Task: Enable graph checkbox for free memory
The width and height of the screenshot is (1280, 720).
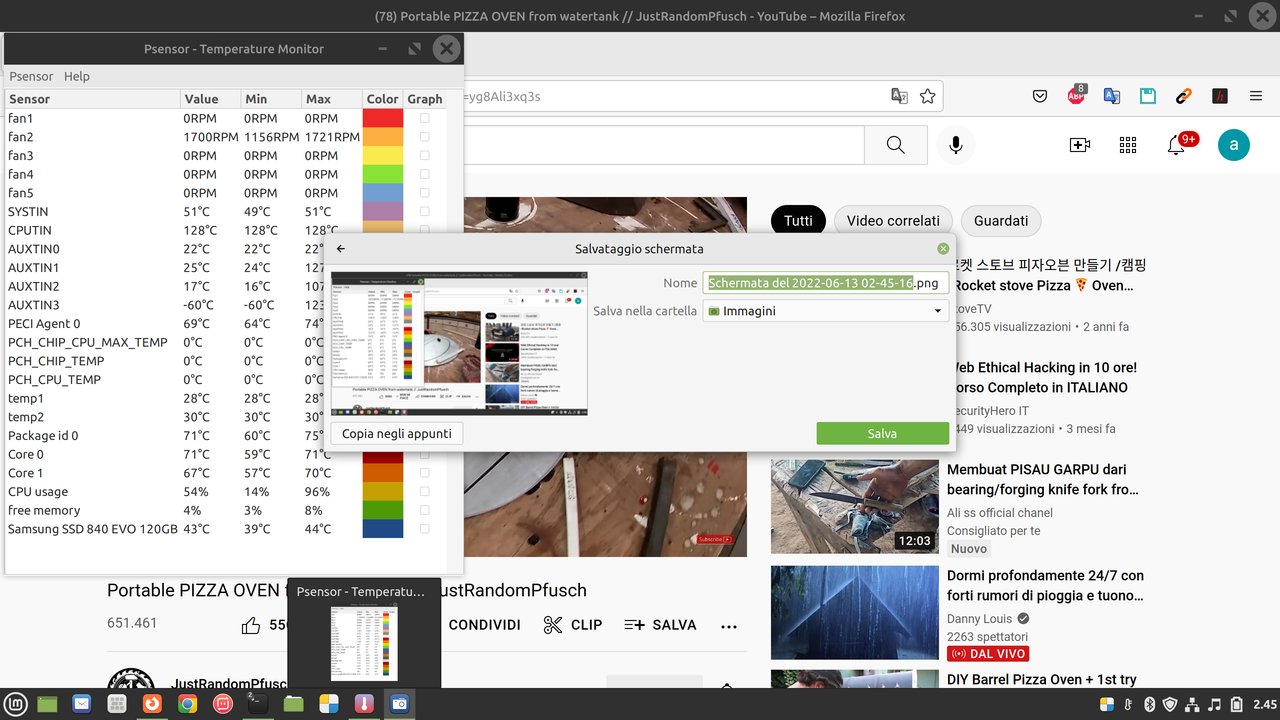Action: pos(424,510)
